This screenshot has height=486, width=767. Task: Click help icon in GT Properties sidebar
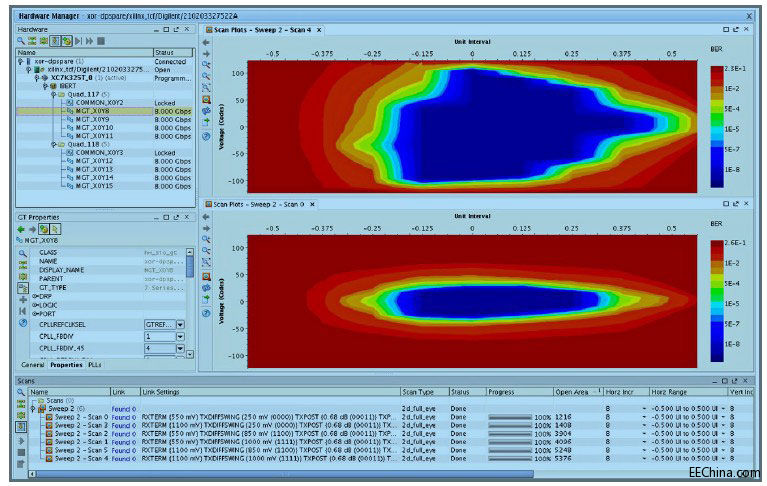[23, 323]
